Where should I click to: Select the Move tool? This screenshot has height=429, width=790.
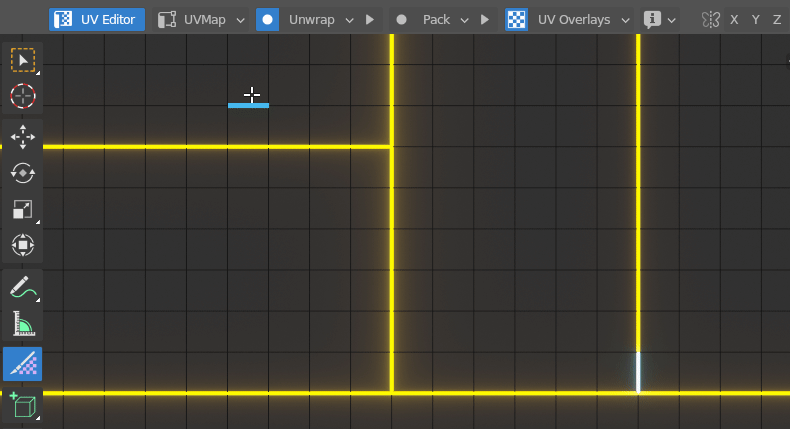click(x=23, y=137)
